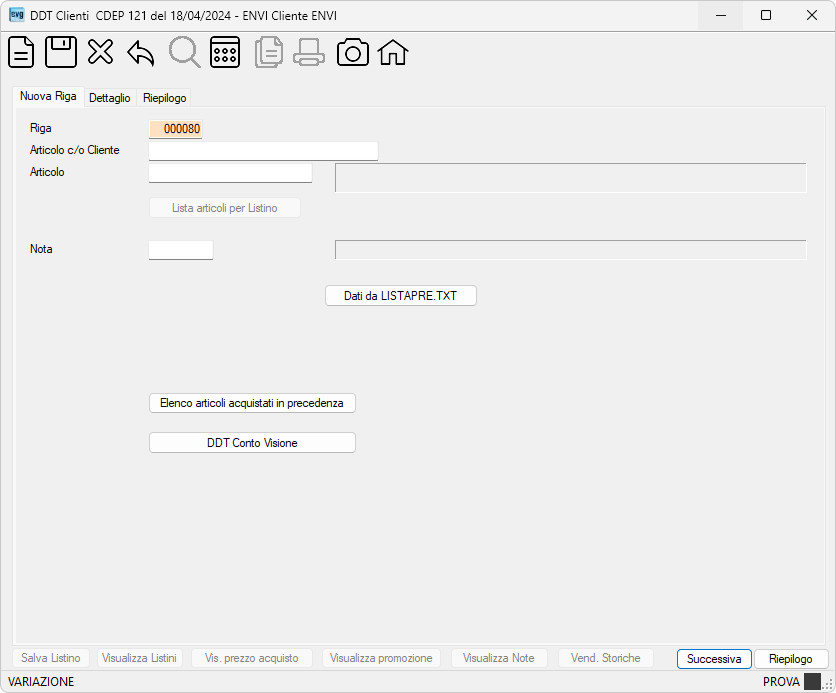The width and height of the screenshot is (836, 693).
Task: Click the Riepilogo button at bottom right
Action: click(791, 659)
